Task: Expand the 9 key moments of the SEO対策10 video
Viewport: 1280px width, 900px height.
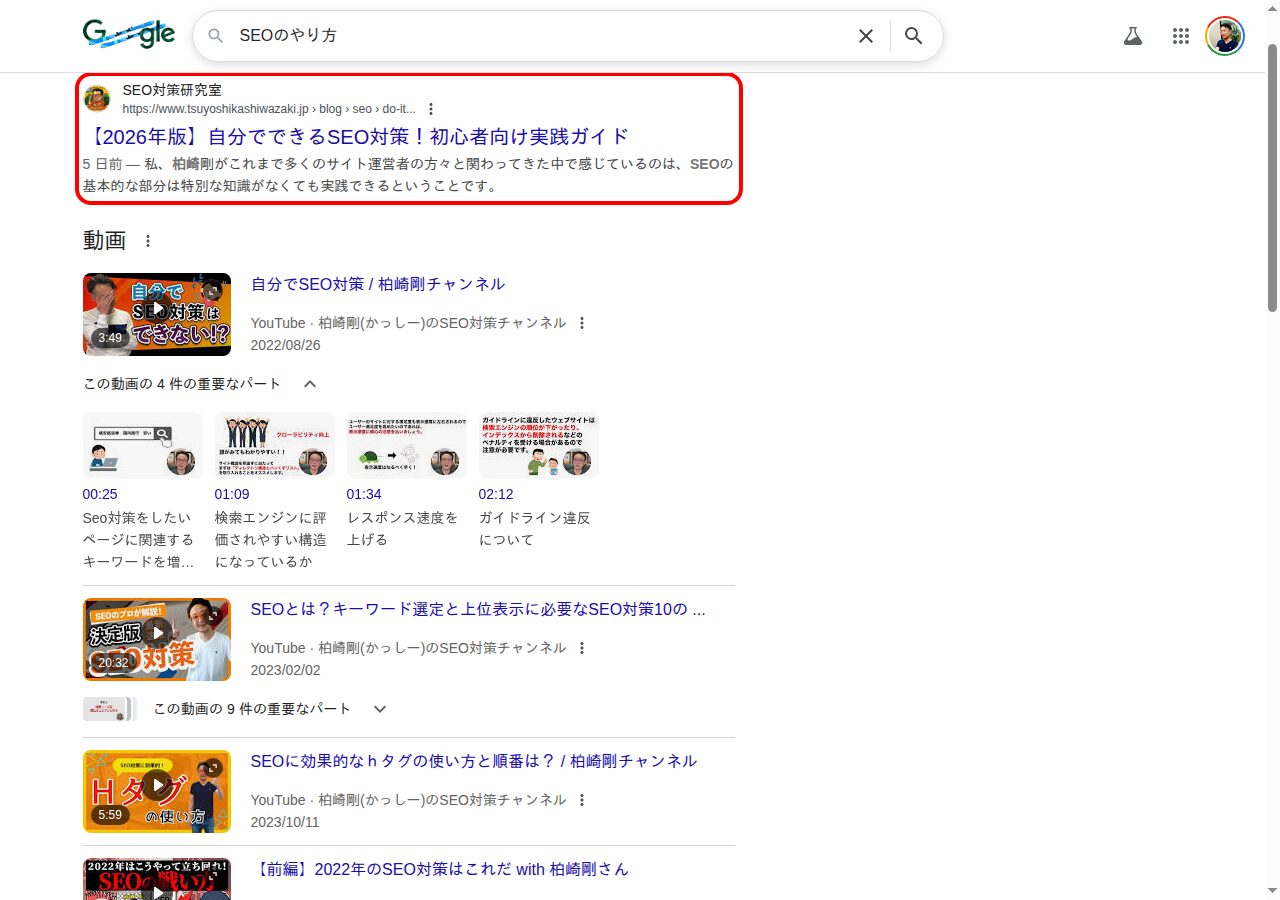Action: pyautogui.click(x=380, y=708)
